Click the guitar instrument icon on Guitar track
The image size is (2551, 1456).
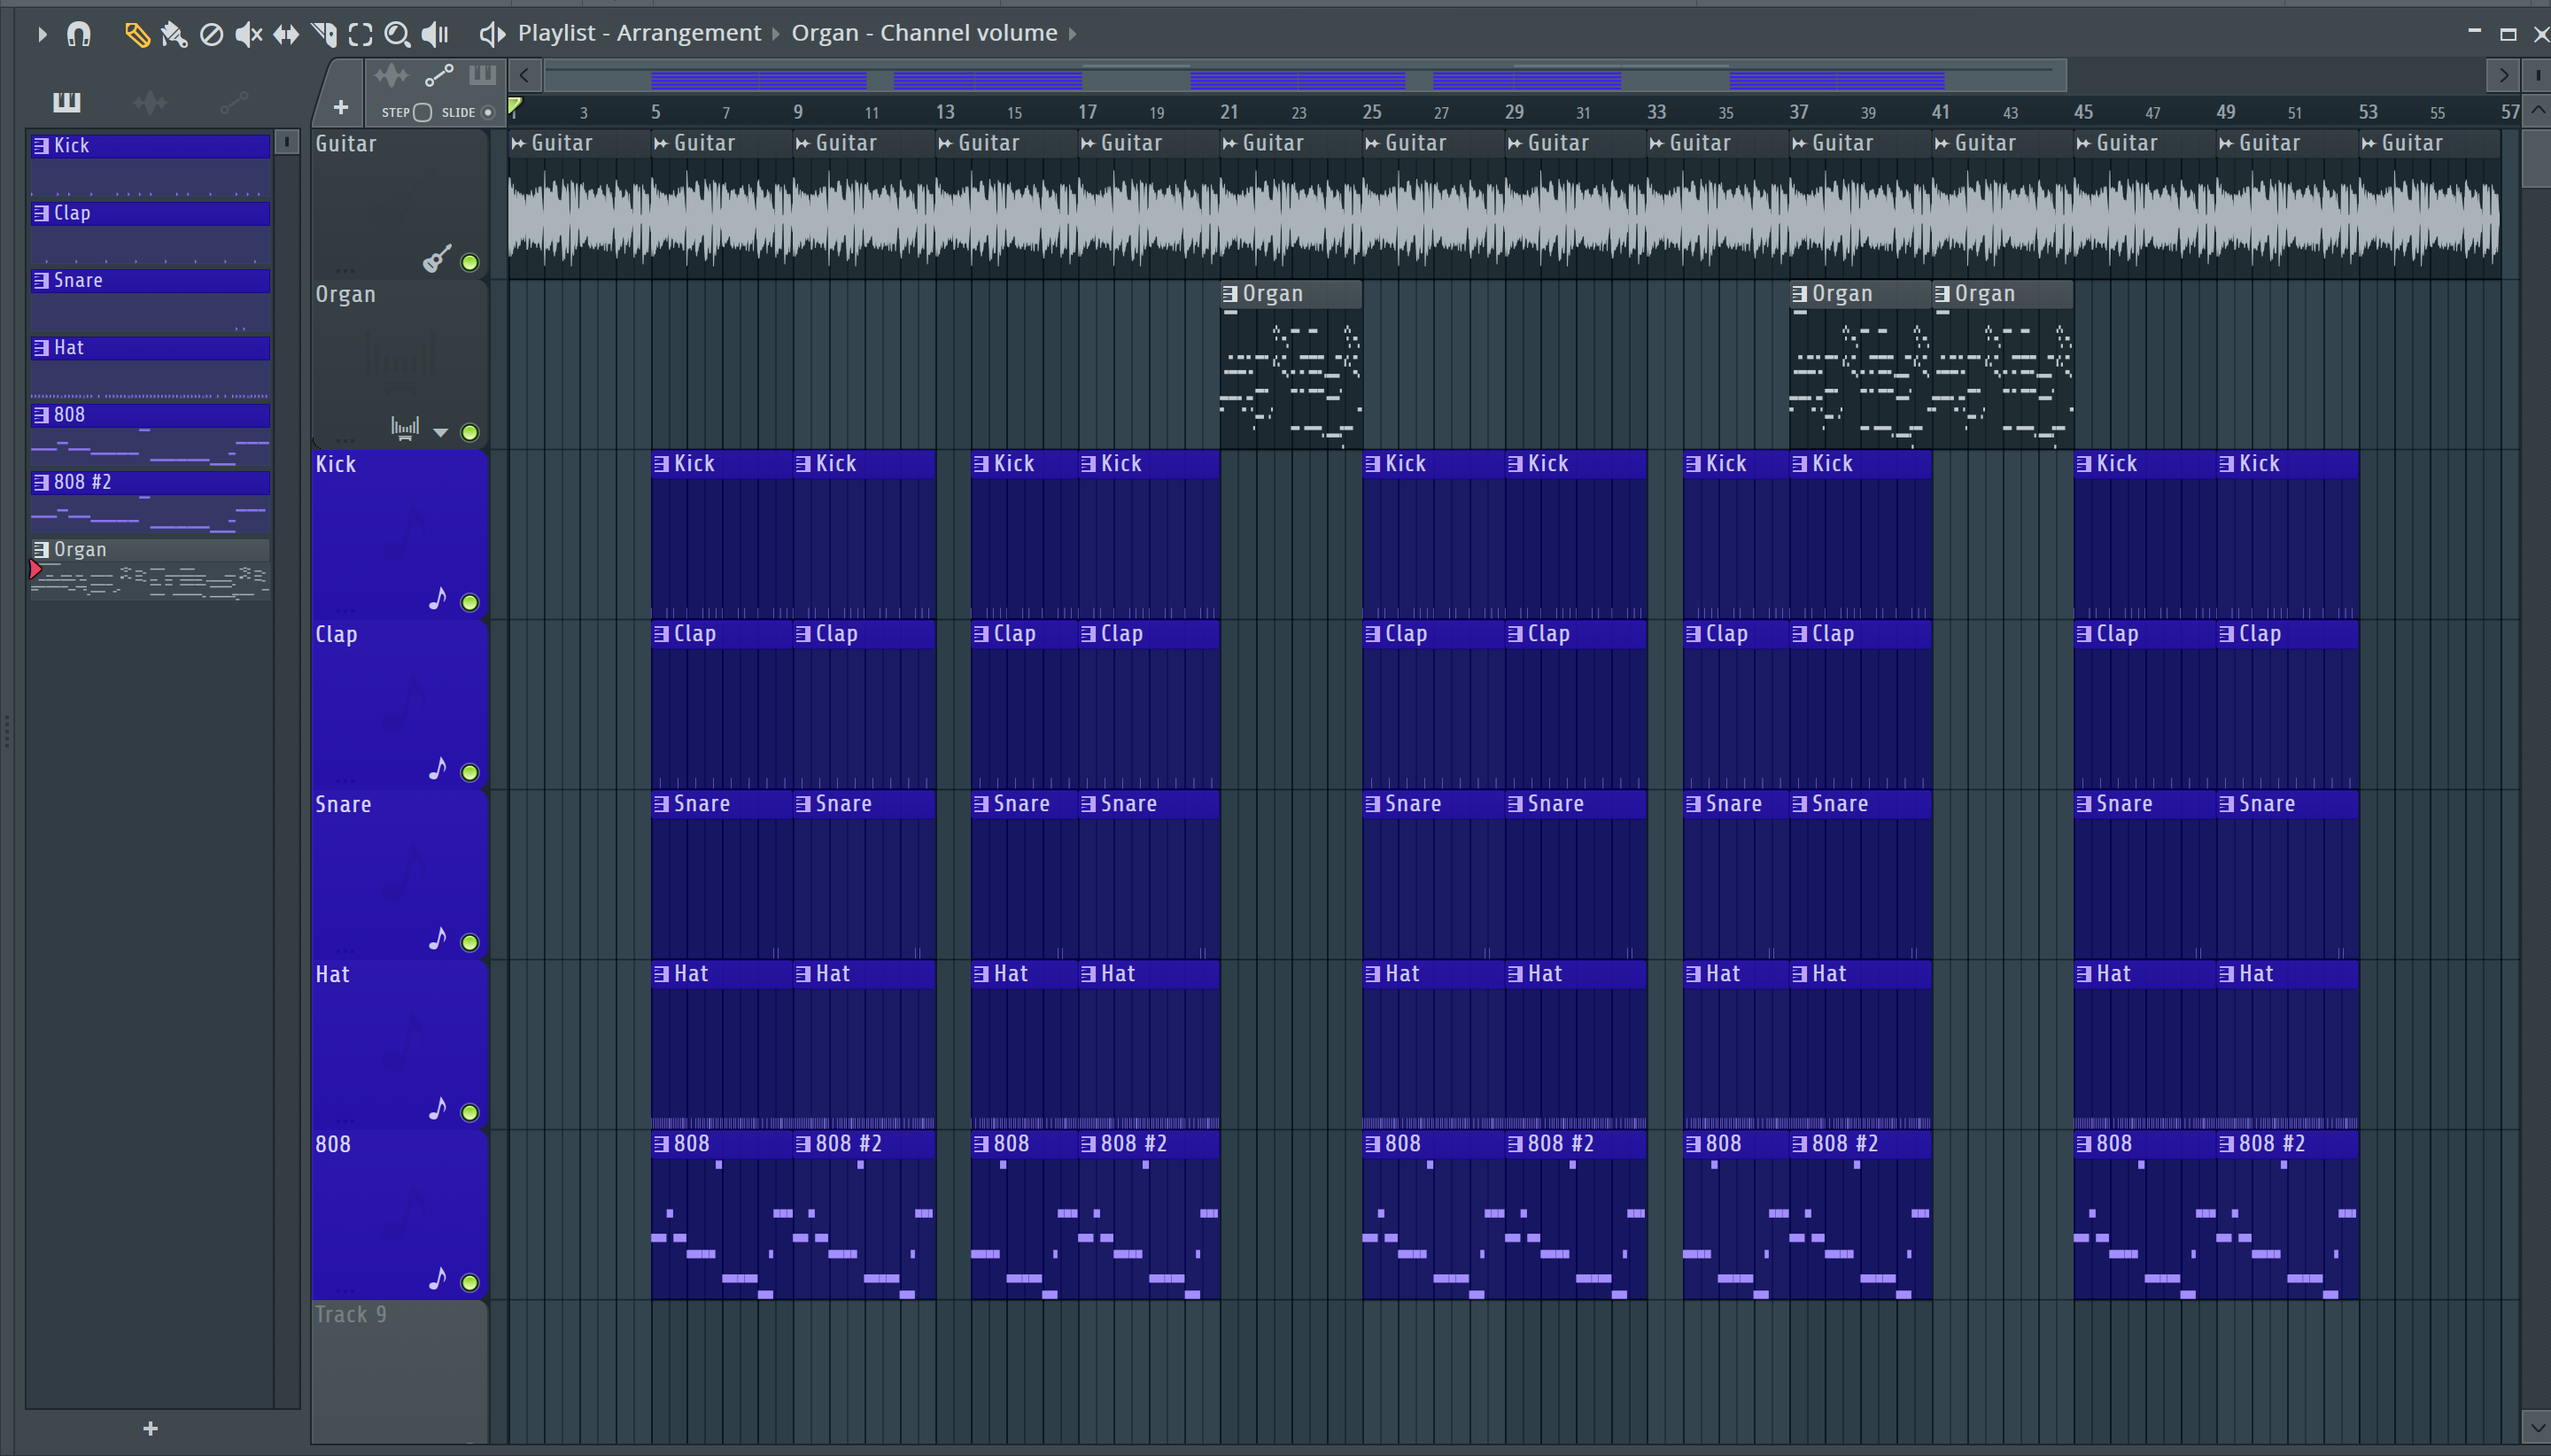click(437, 258)
